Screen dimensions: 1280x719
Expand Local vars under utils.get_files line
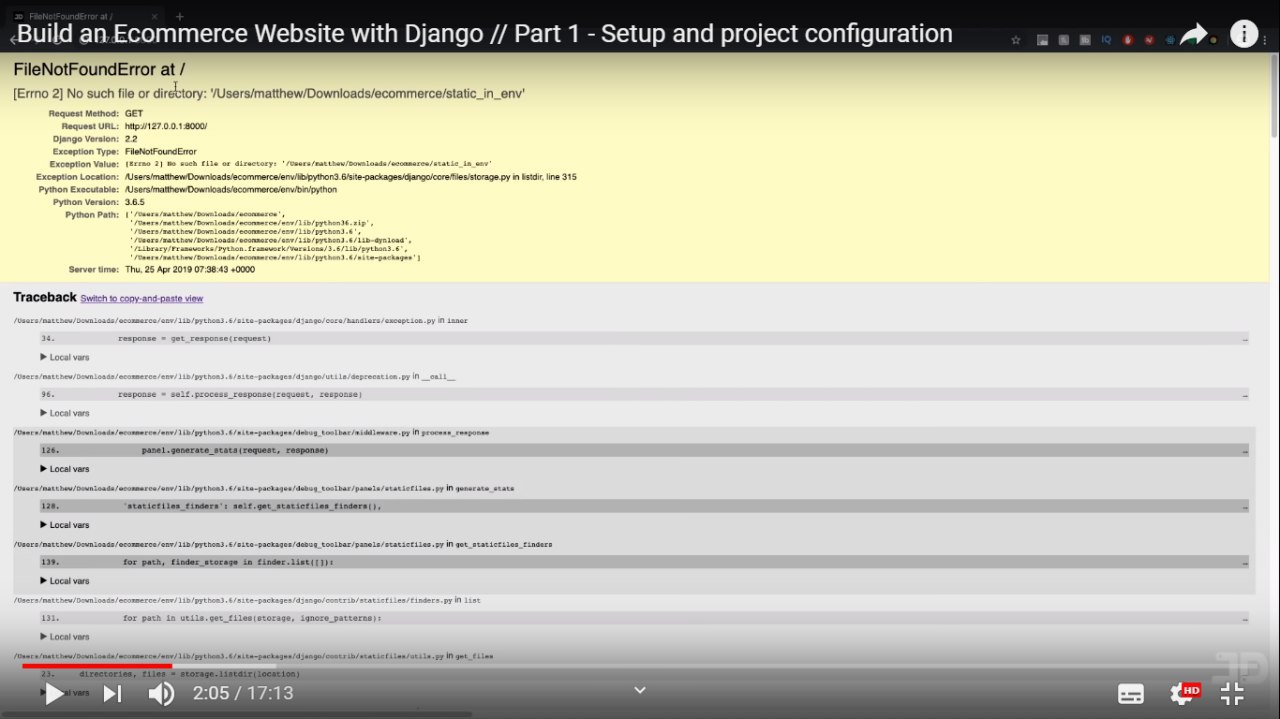click(x=65, y=637)
